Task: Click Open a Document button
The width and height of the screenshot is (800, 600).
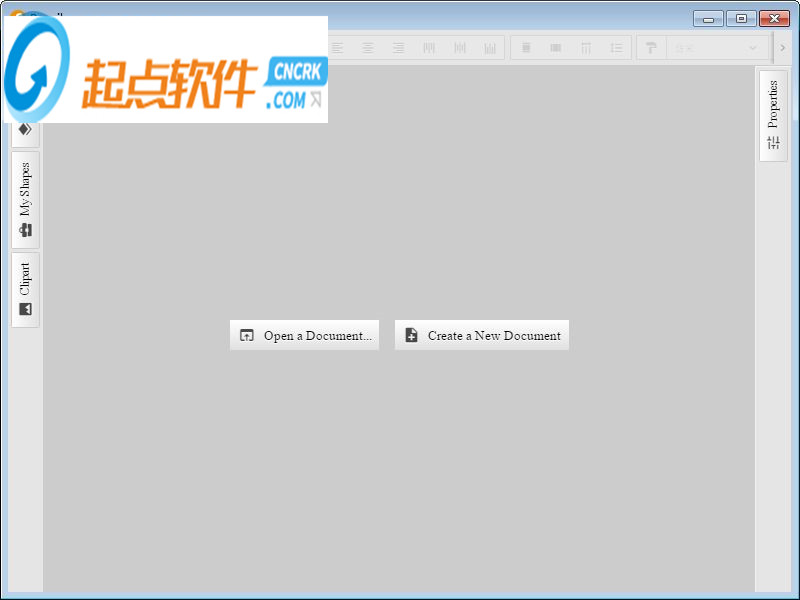Action: (305, 335)
